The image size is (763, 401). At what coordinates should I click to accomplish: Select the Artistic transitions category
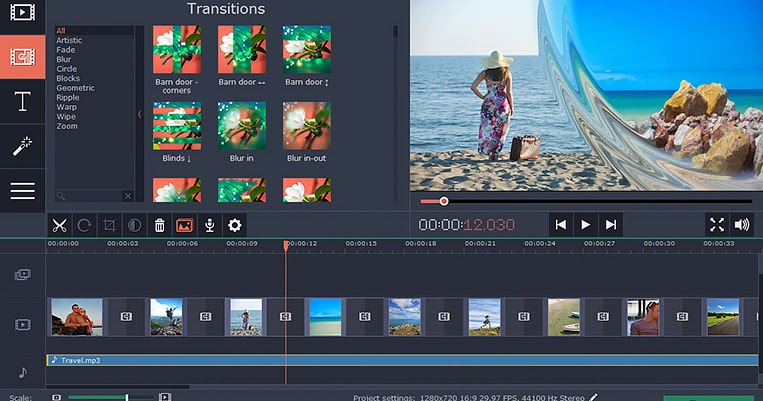(x=69, y=40)
